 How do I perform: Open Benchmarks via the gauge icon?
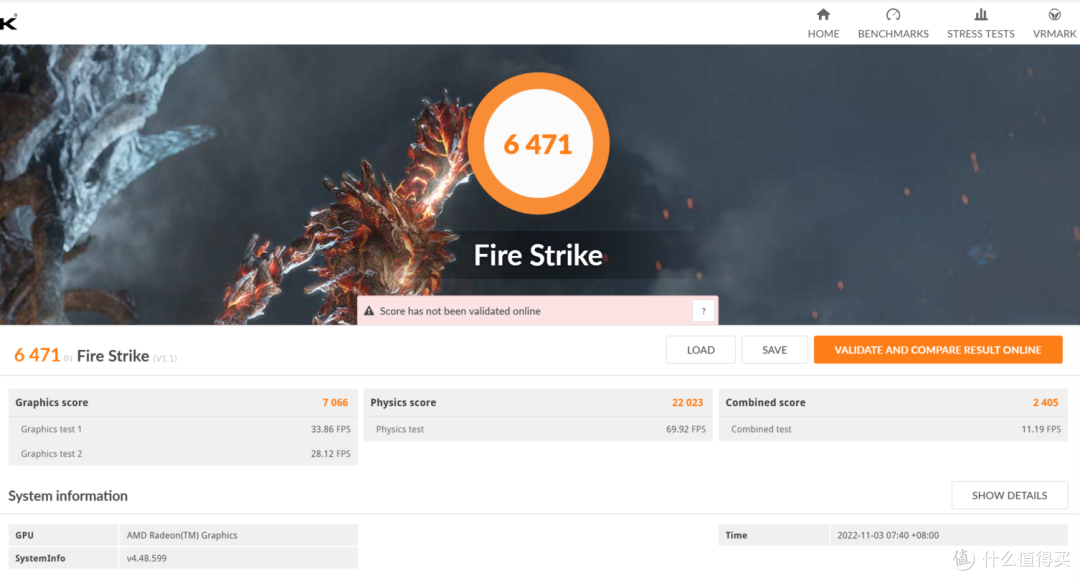(x=893, y=15)
